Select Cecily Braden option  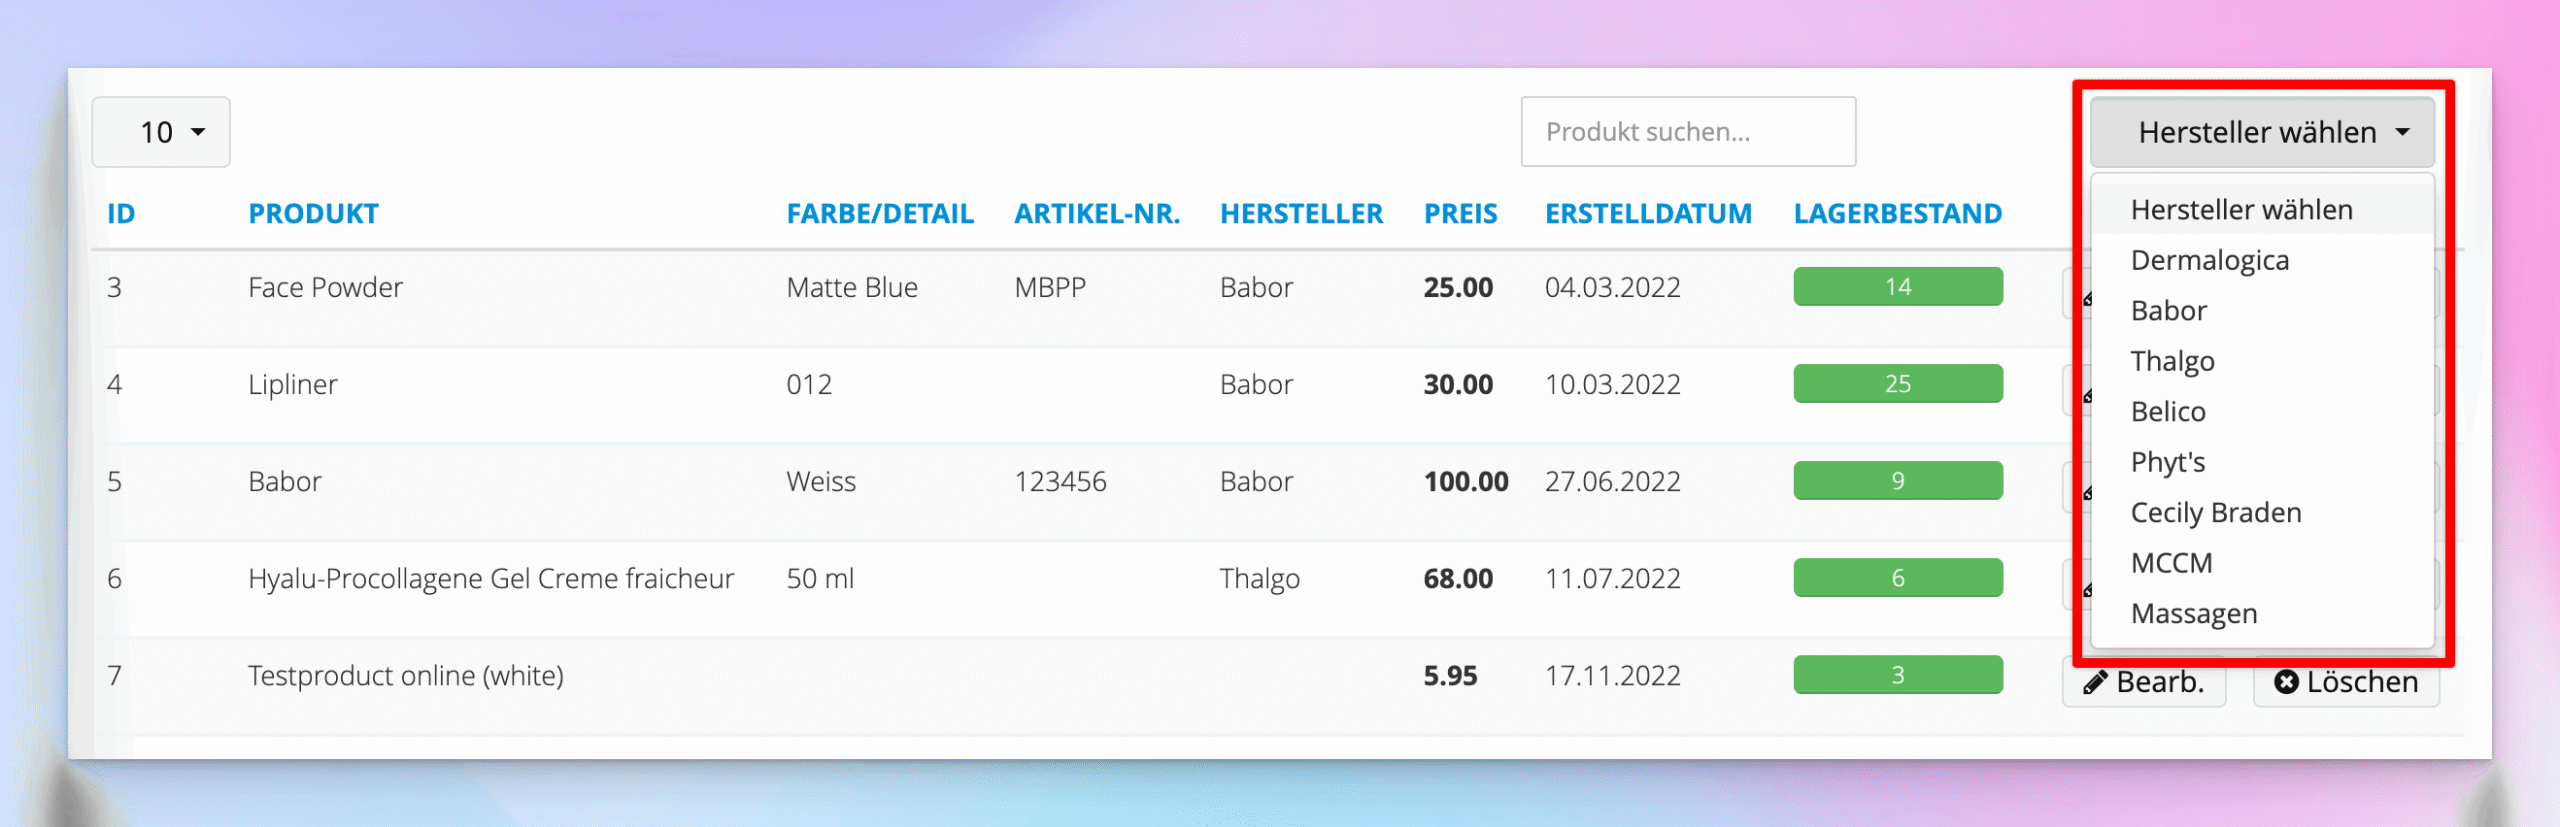pyautogui.click(x=2215, y=513)
